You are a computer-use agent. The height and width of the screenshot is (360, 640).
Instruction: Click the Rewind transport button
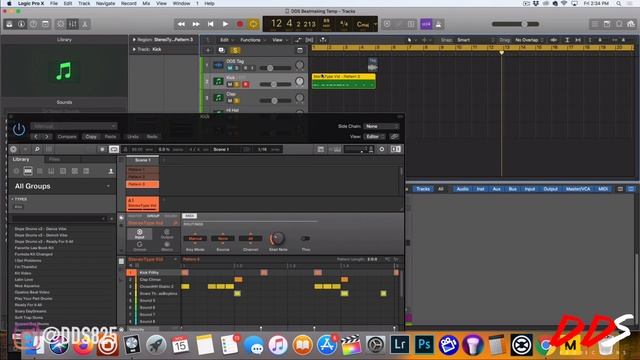[181, 24]
